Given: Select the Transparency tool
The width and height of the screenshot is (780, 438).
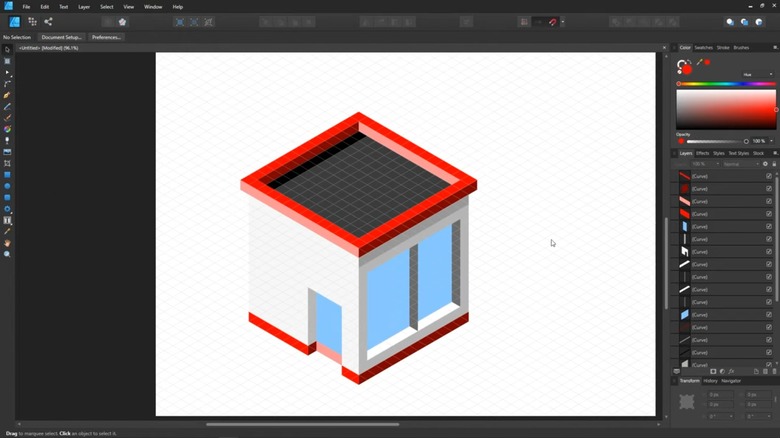Looking at the screenshot, I should click(x=7, y=141).
